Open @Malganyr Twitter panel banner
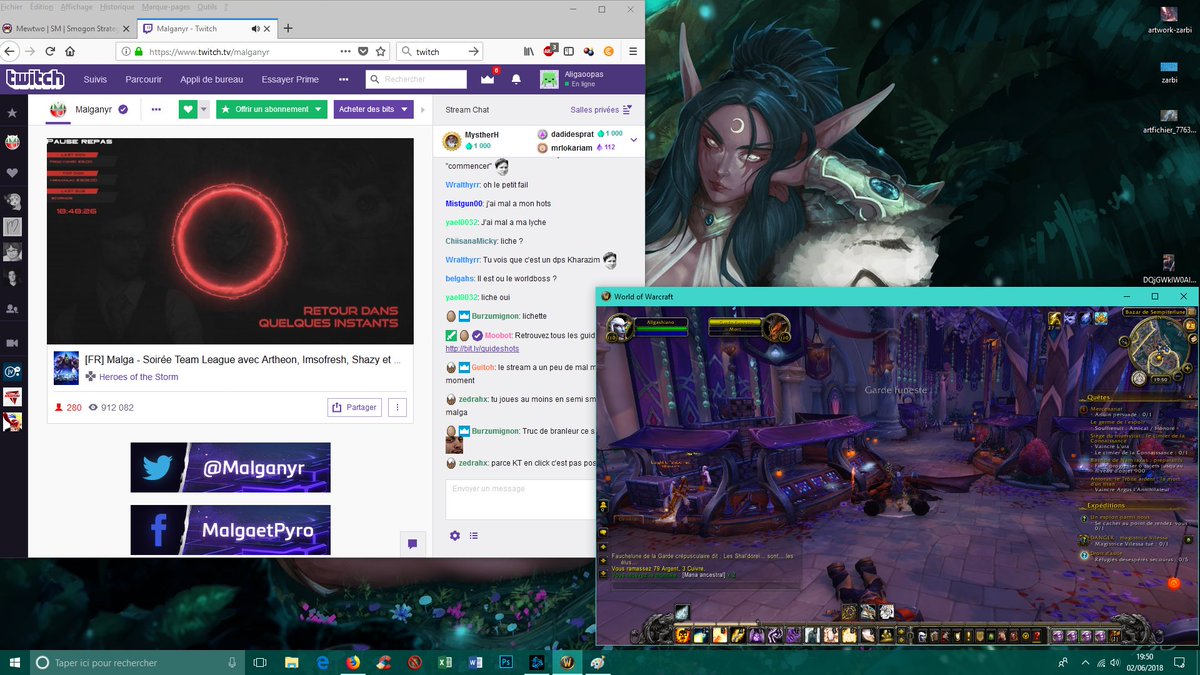This screenshot has width=1200, height=675. click(x=230, y=468)
